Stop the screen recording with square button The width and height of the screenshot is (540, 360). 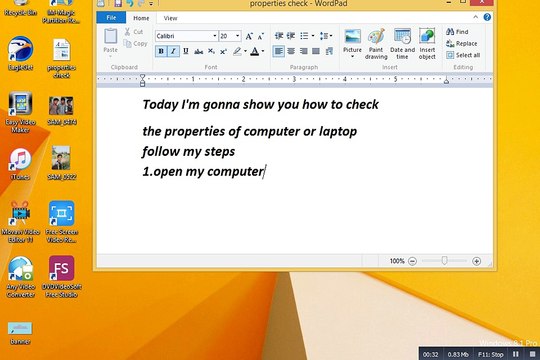click(x=532, y=354)
